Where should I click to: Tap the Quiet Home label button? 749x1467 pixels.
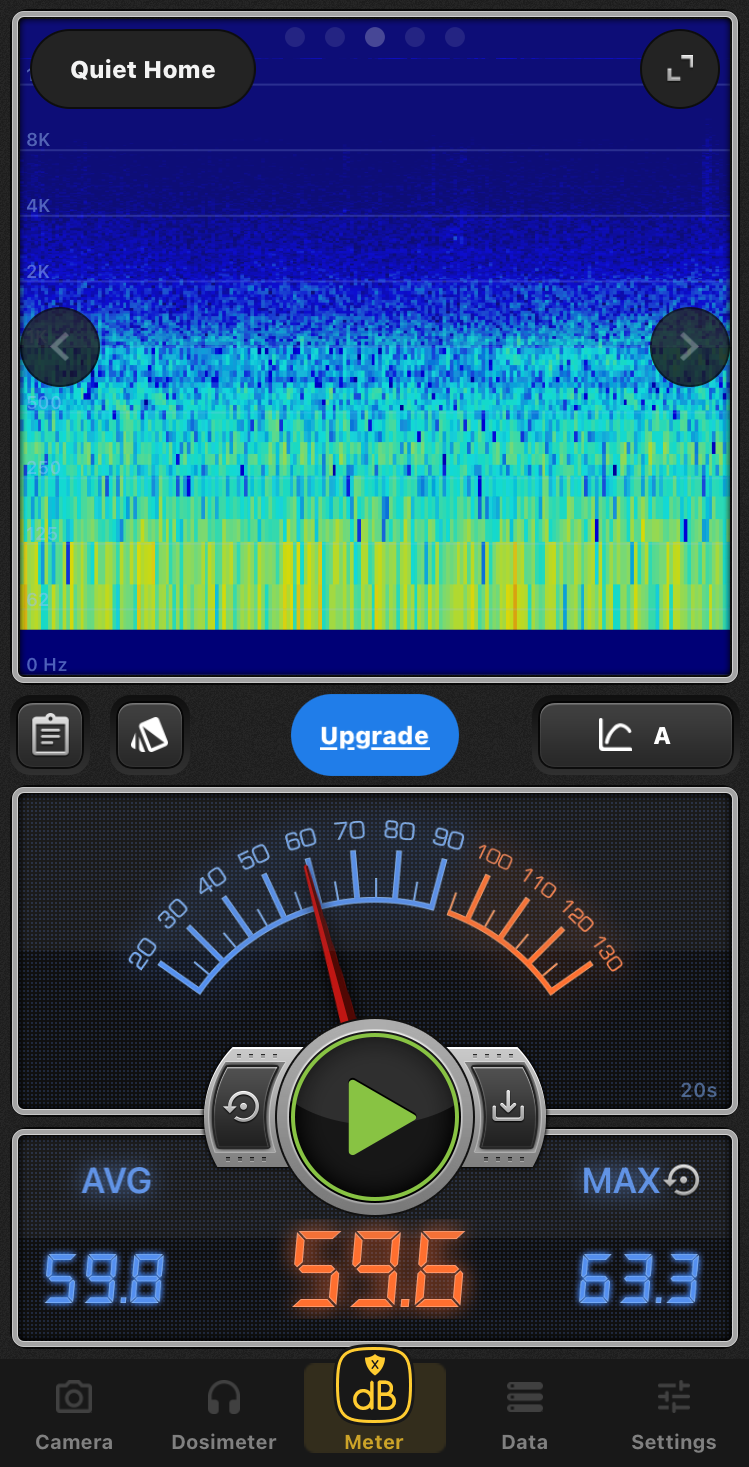tap(143, 69)
